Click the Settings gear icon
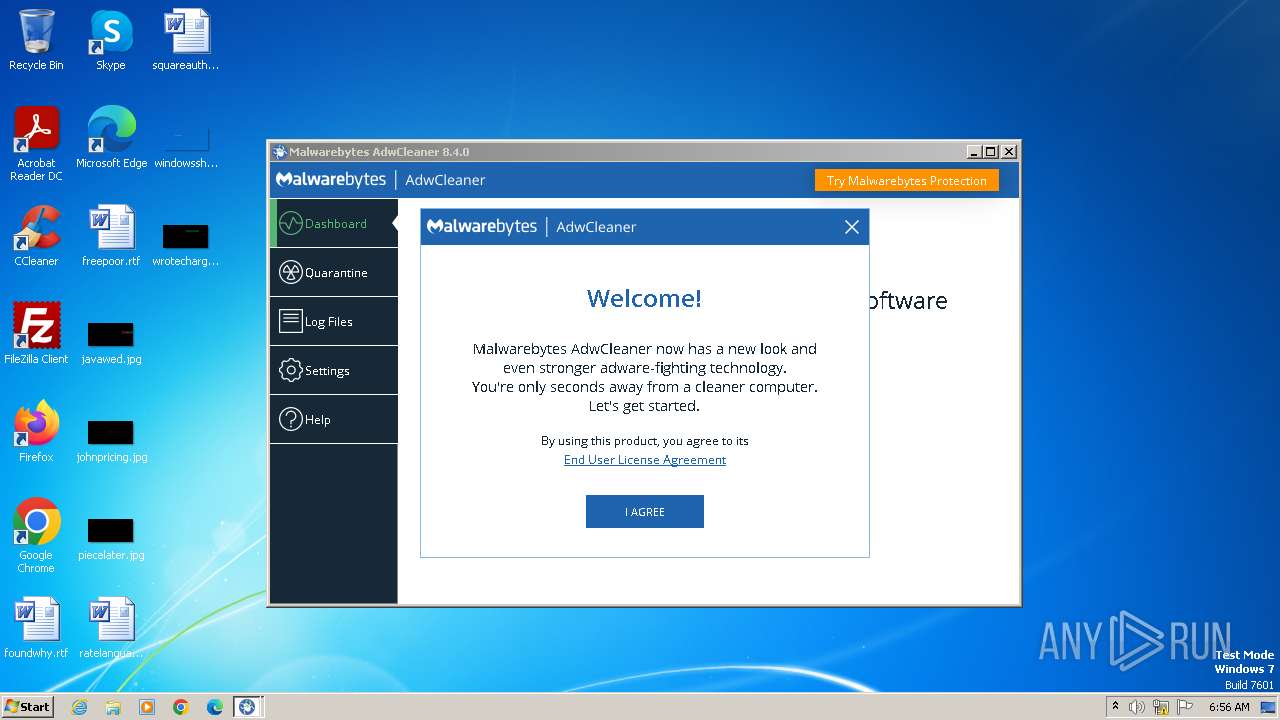This screenshot has height=720, width=1280. pos(290,370)
